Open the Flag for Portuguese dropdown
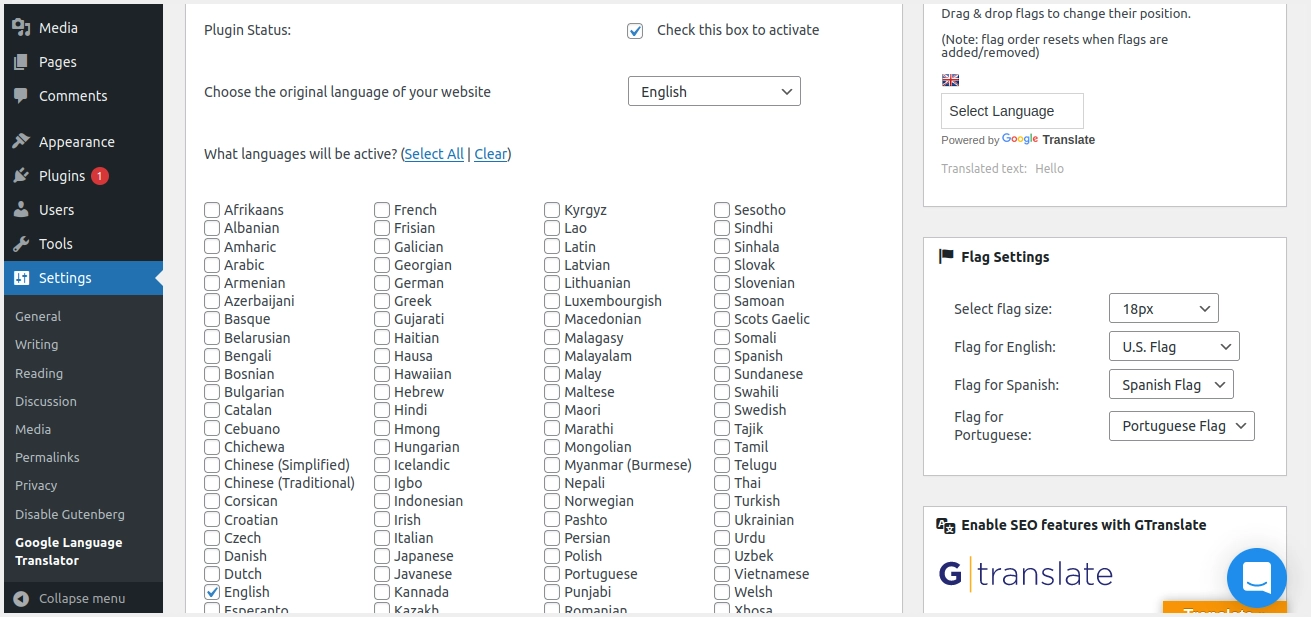This screenshot has width=1311, height=617. [x=1181, y=426]
